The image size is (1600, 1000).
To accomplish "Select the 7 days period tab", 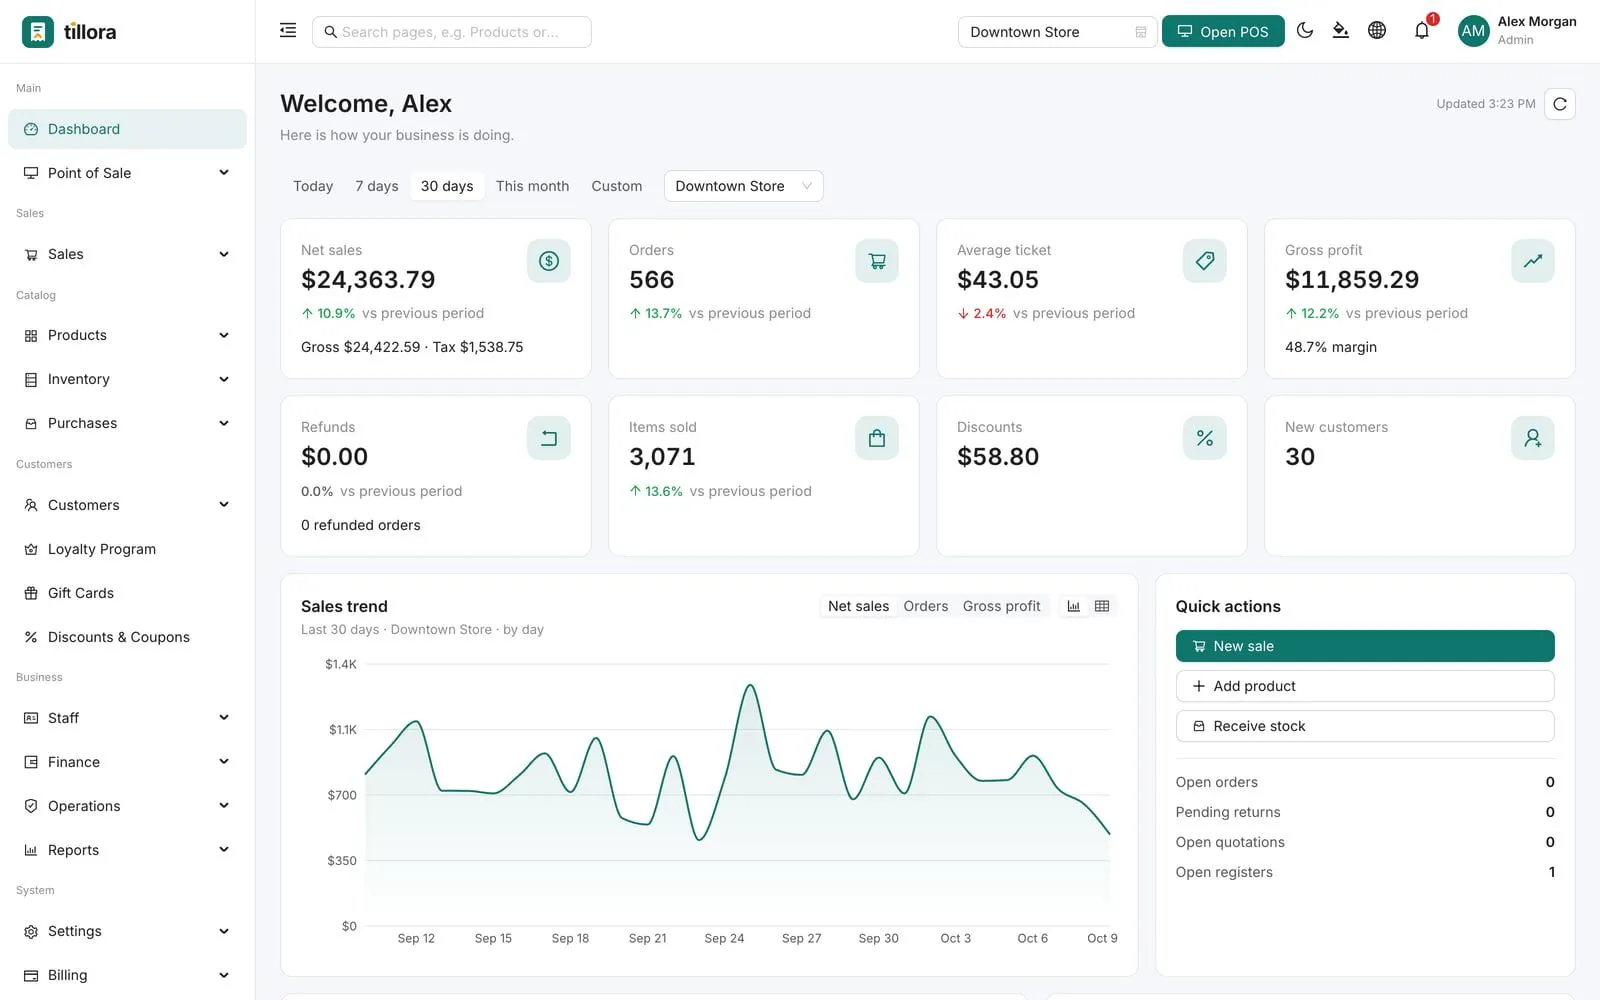I will click(377, 186).
